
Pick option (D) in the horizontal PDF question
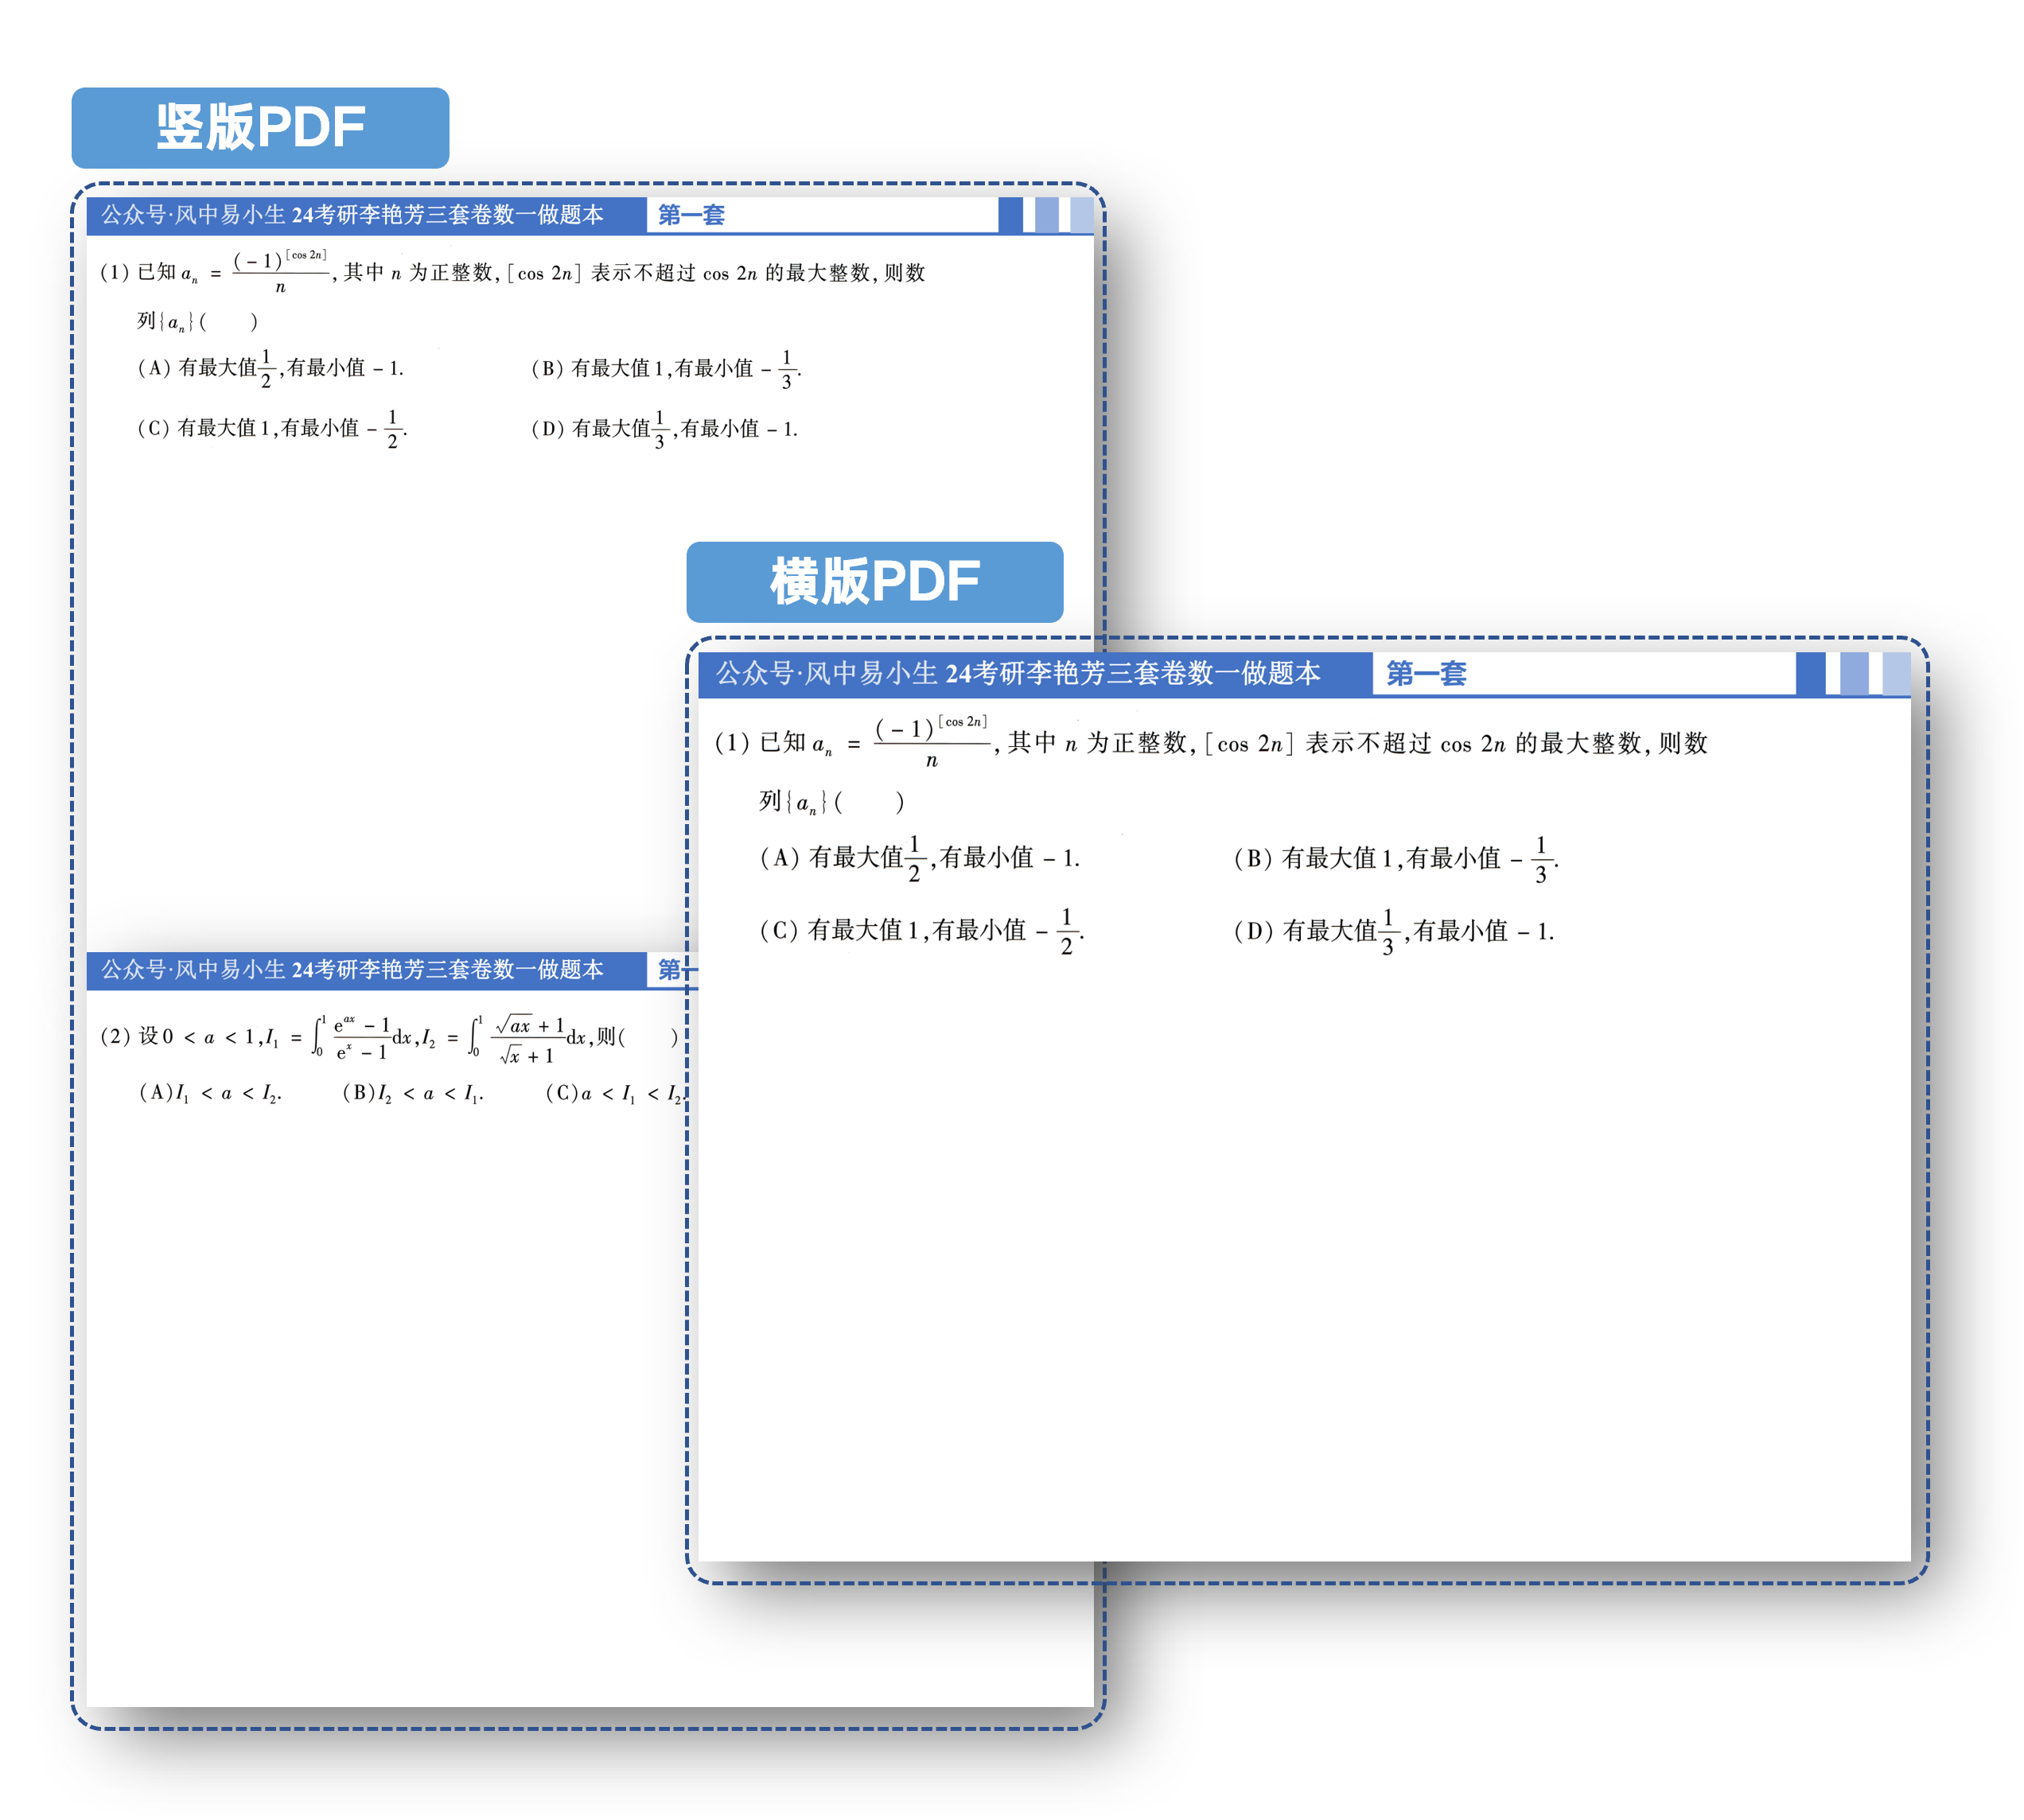point(1393,932)
